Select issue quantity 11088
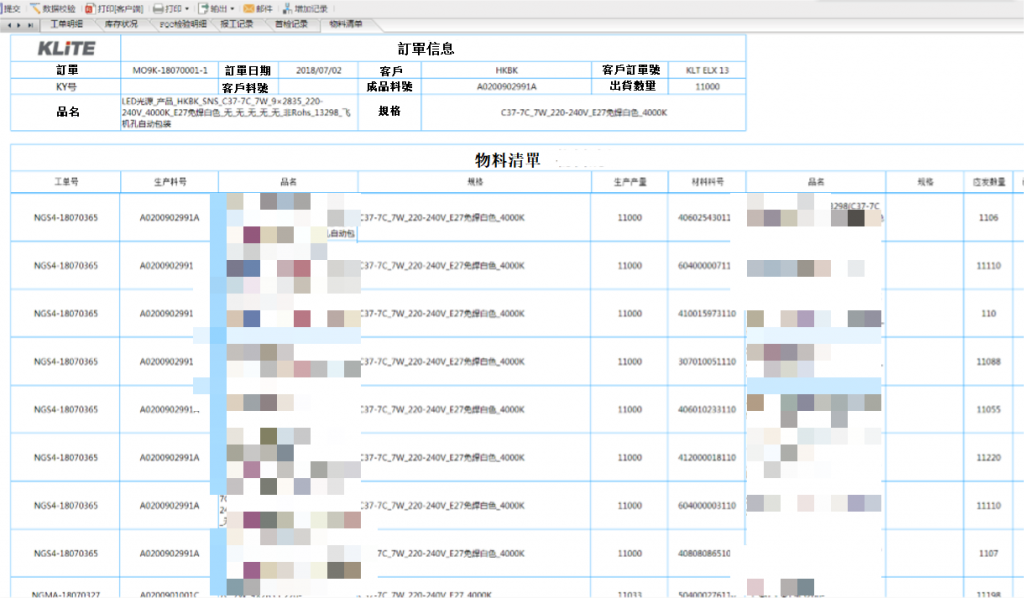 pos(988,362)
